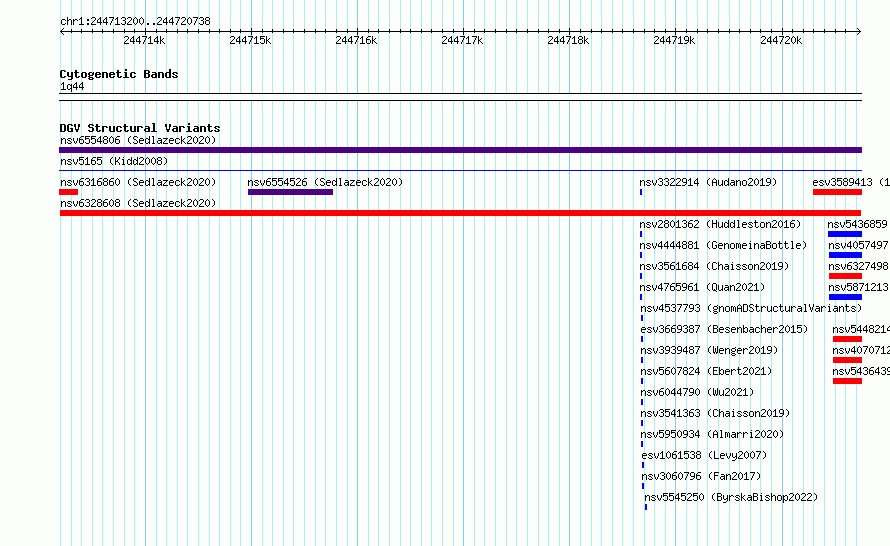Open the nsv4057497 variant label

click(x=859, y=245)
